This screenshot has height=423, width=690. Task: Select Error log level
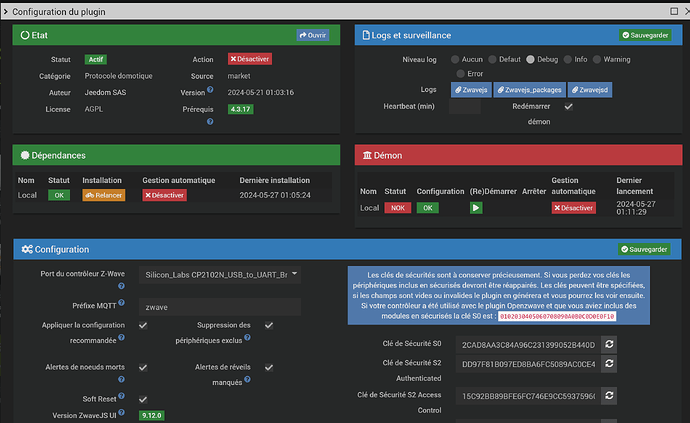[x=460, y=74]
